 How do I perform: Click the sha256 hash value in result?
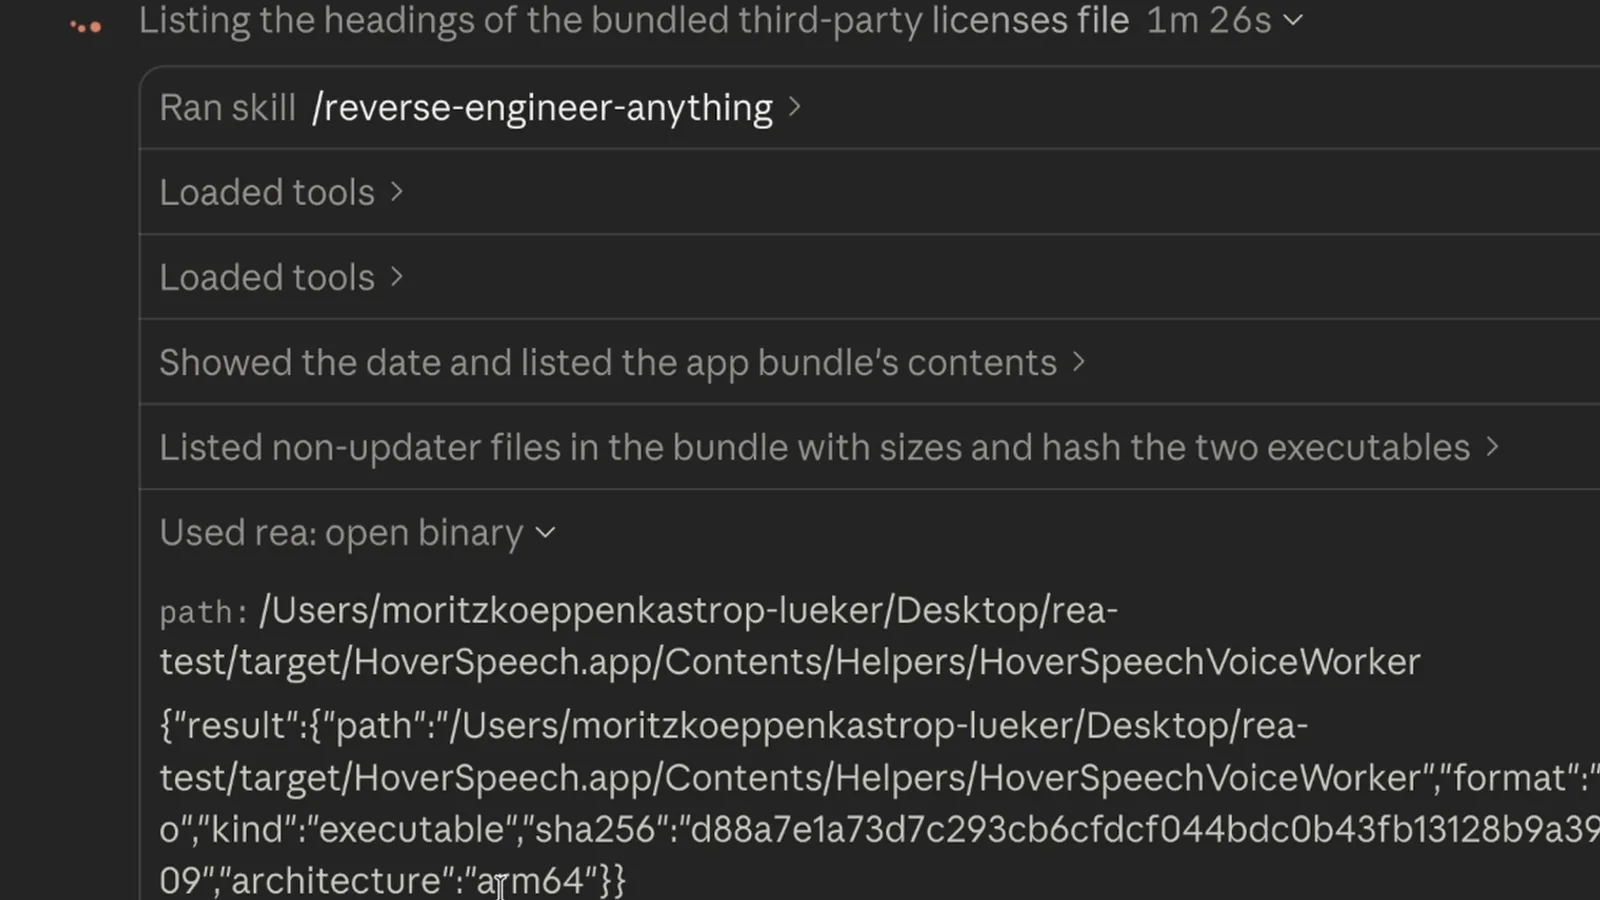click(x=1145, y=829)
